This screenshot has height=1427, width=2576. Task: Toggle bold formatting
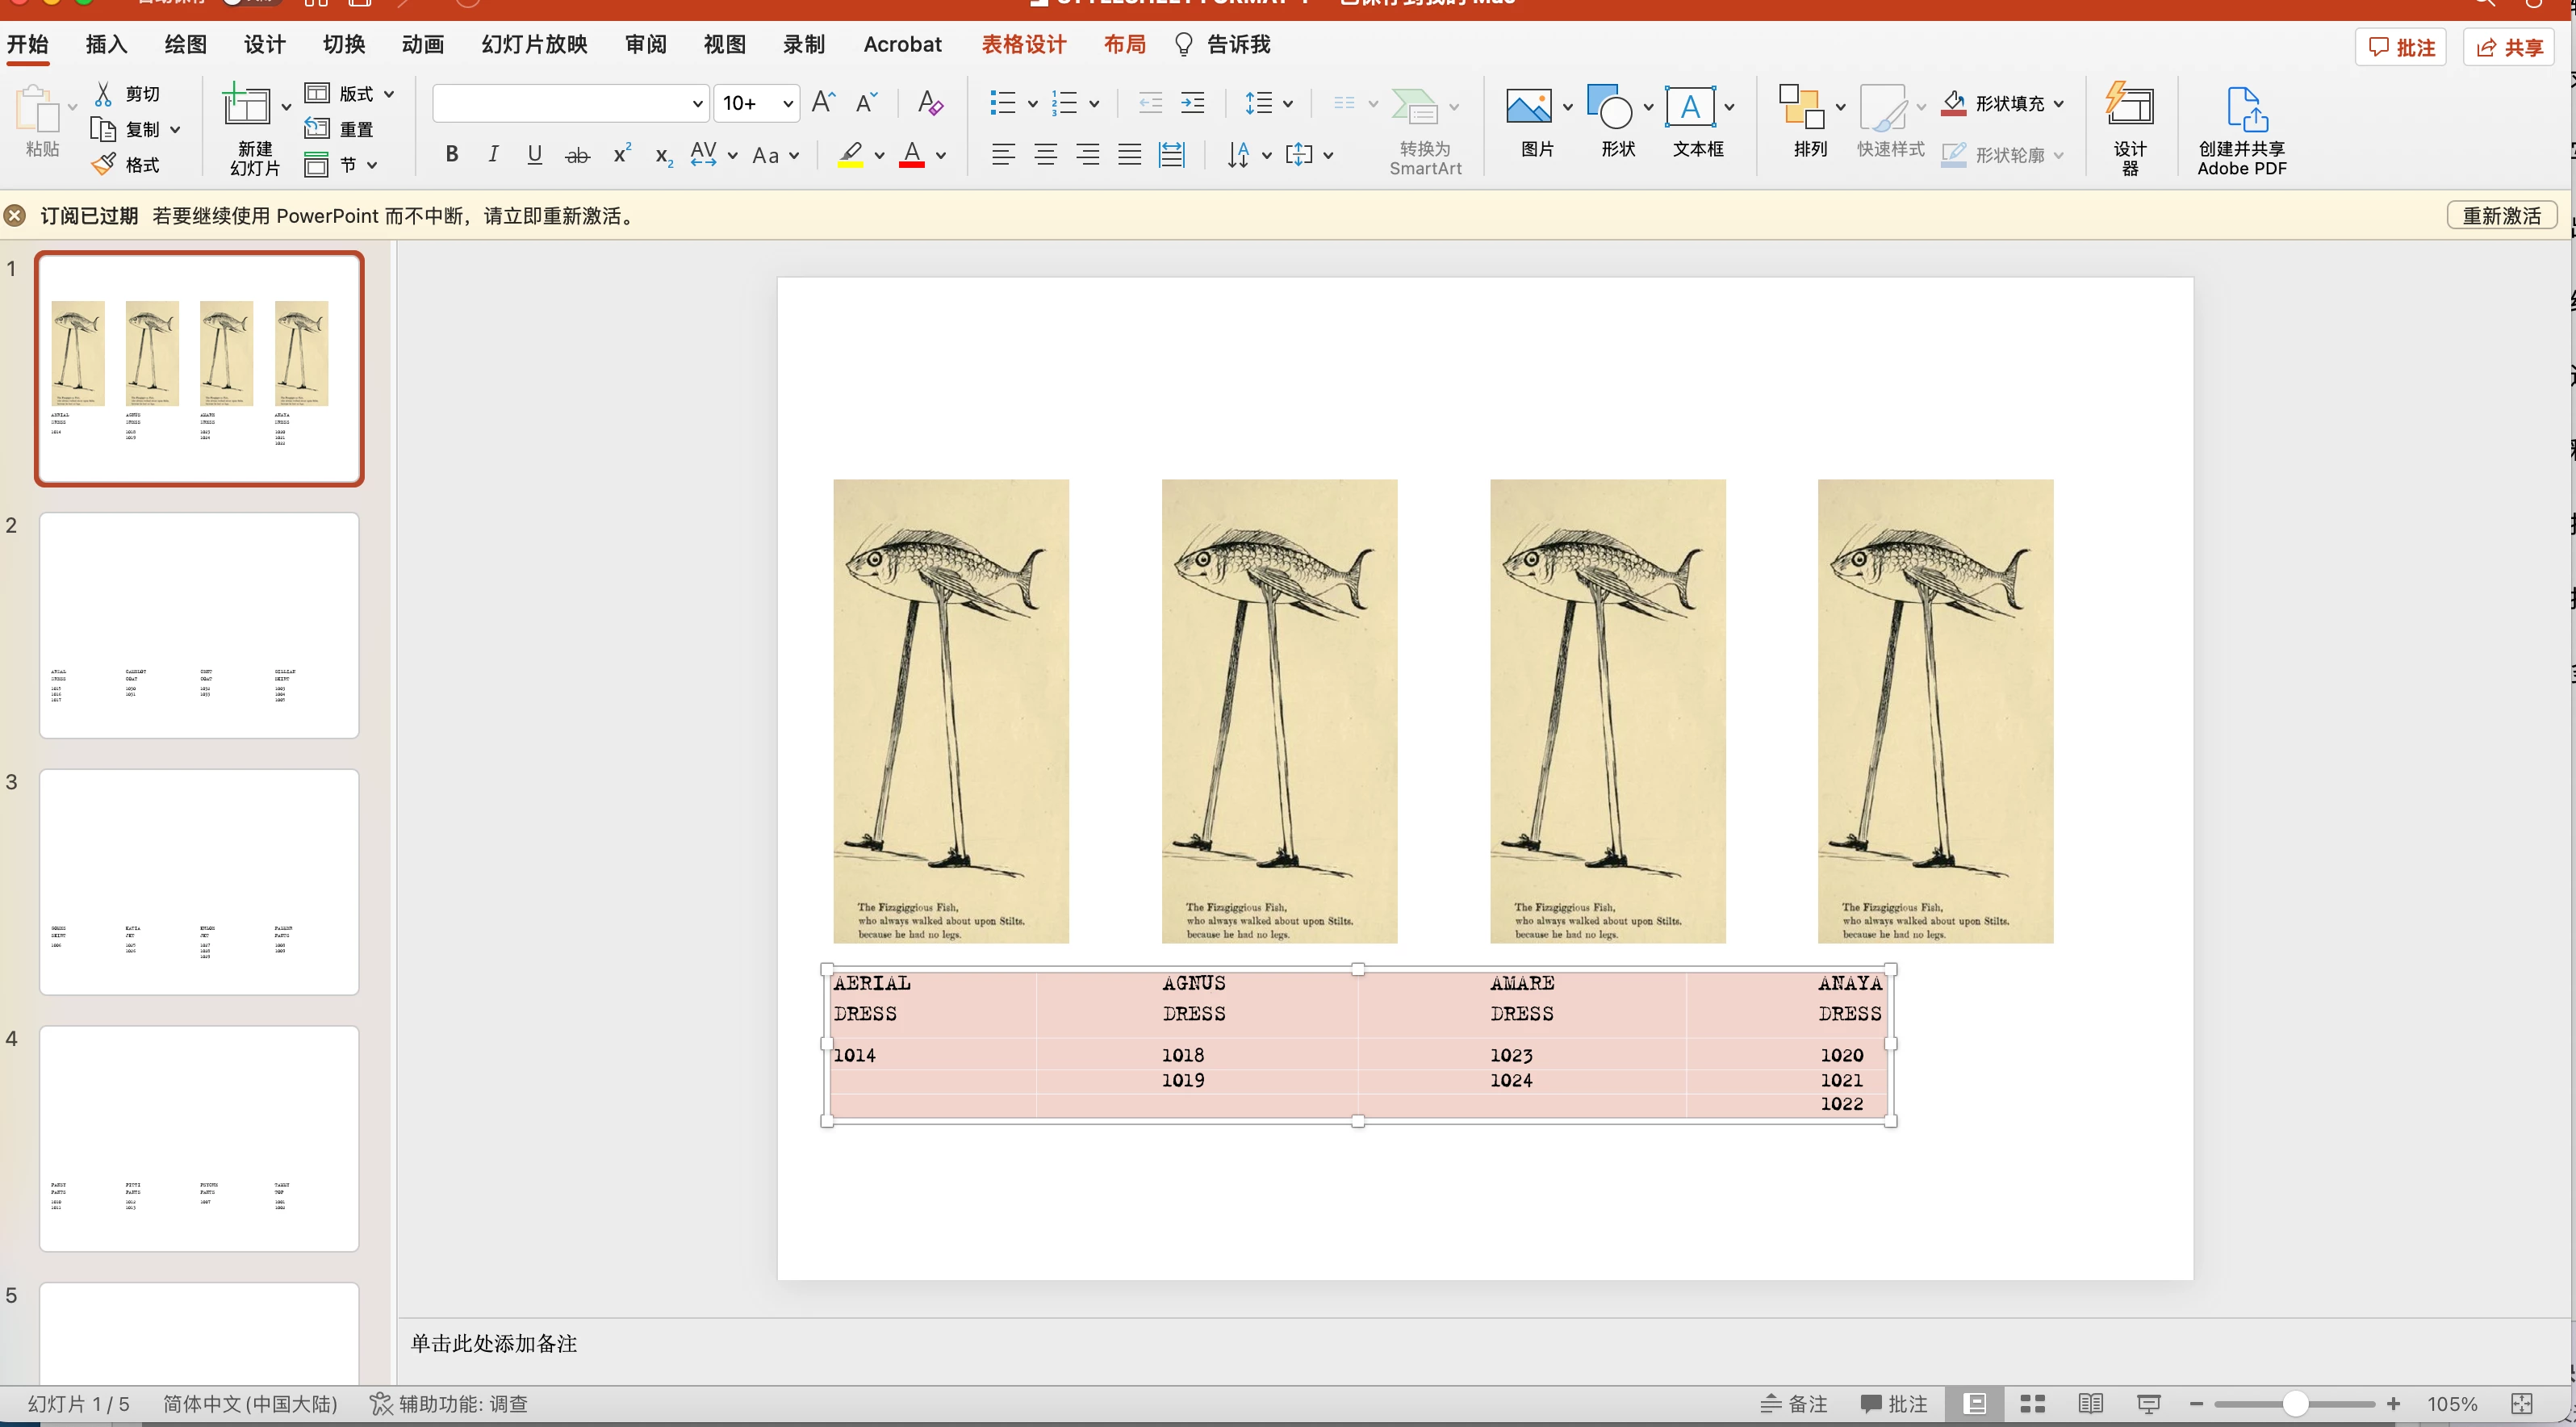[x=452, y=155]
